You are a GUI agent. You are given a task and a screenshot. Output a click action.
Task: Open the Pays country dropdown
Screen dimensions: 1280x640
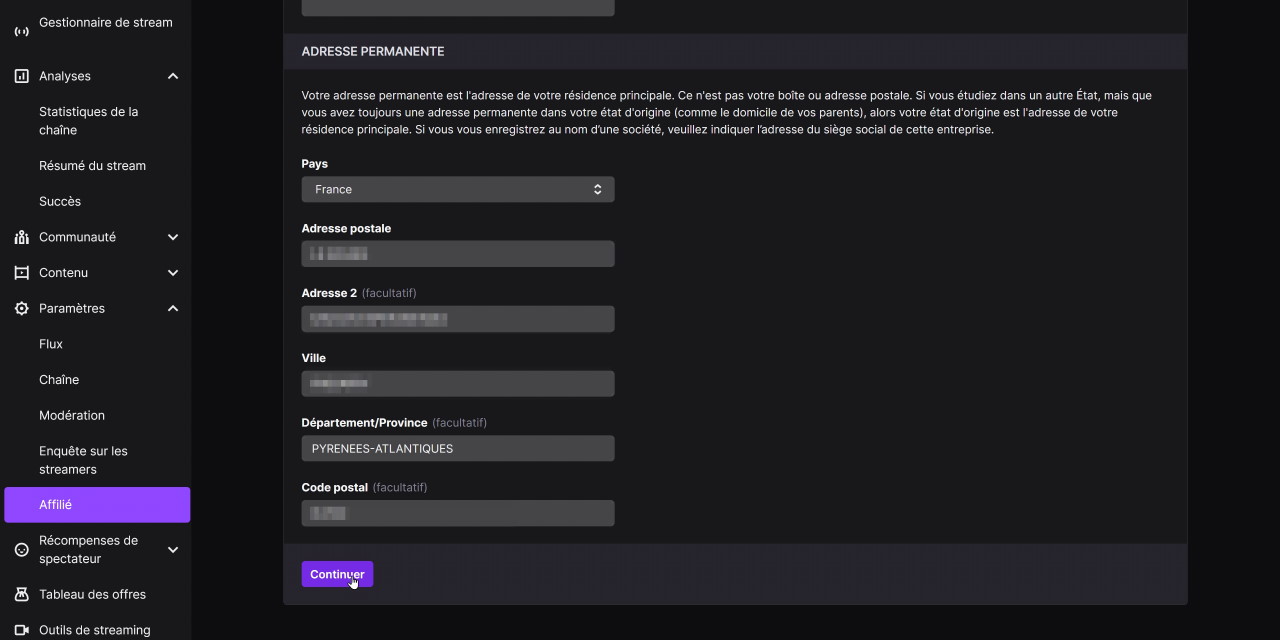coord(457,190)
